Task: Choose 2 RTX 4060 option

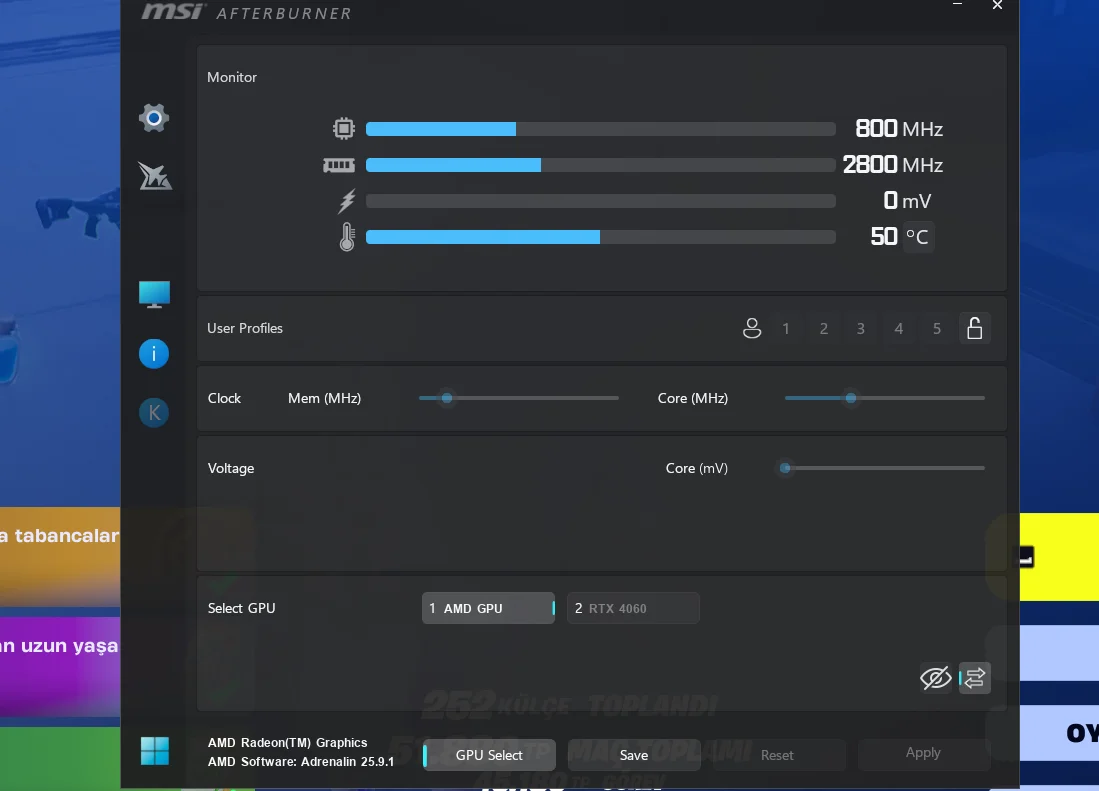Action: tap(633, 608)
